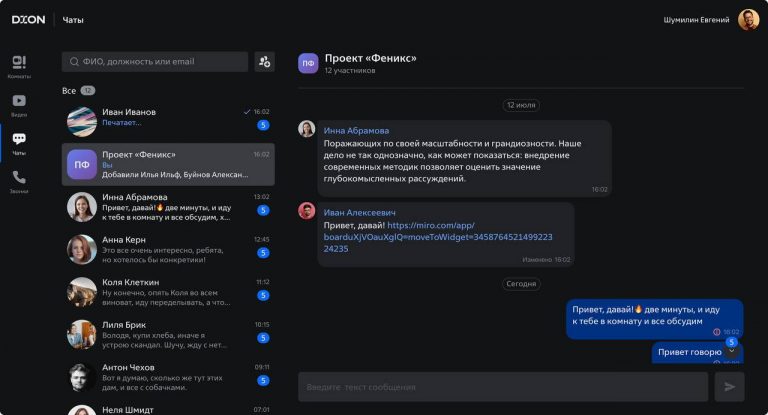The width and height of the screenshot is (768, 415).
Task: Open the Video section in sidebar
Action: pyautogui.click(x=19, y=105)
